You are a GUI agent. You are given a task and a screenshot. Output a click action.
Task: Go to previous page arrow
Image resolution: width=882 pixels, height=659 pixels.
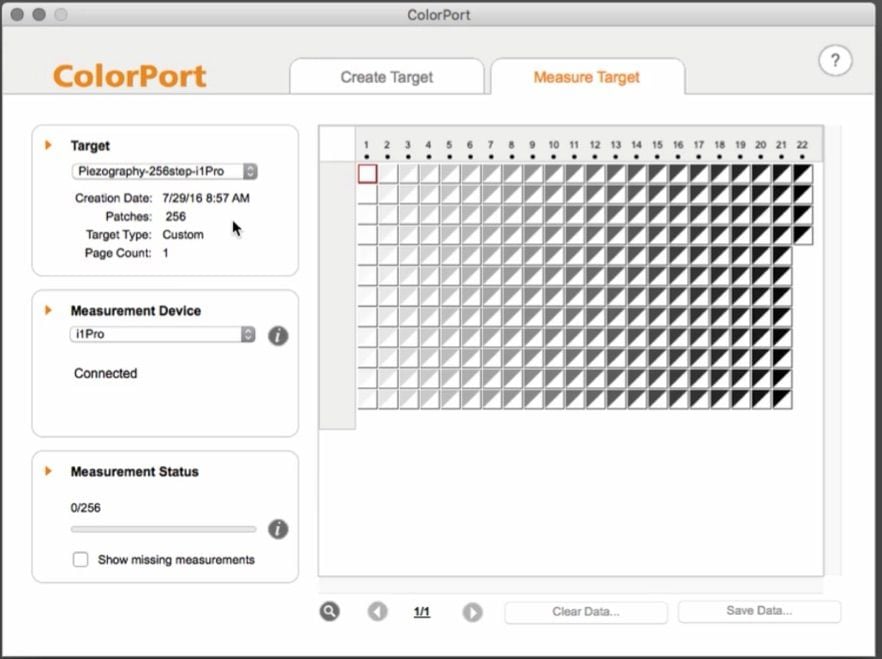pos(377,611)
